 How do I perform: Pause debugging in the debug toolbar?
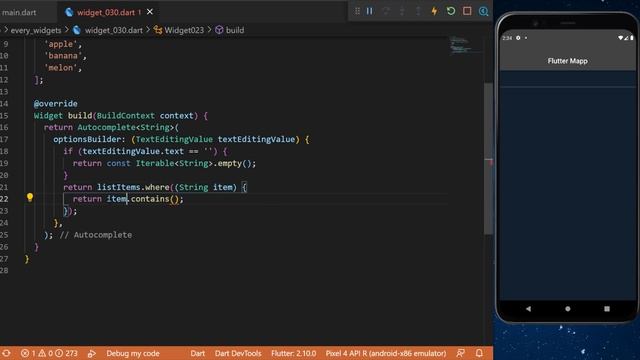pyautogui.click(x=369, y=11)
